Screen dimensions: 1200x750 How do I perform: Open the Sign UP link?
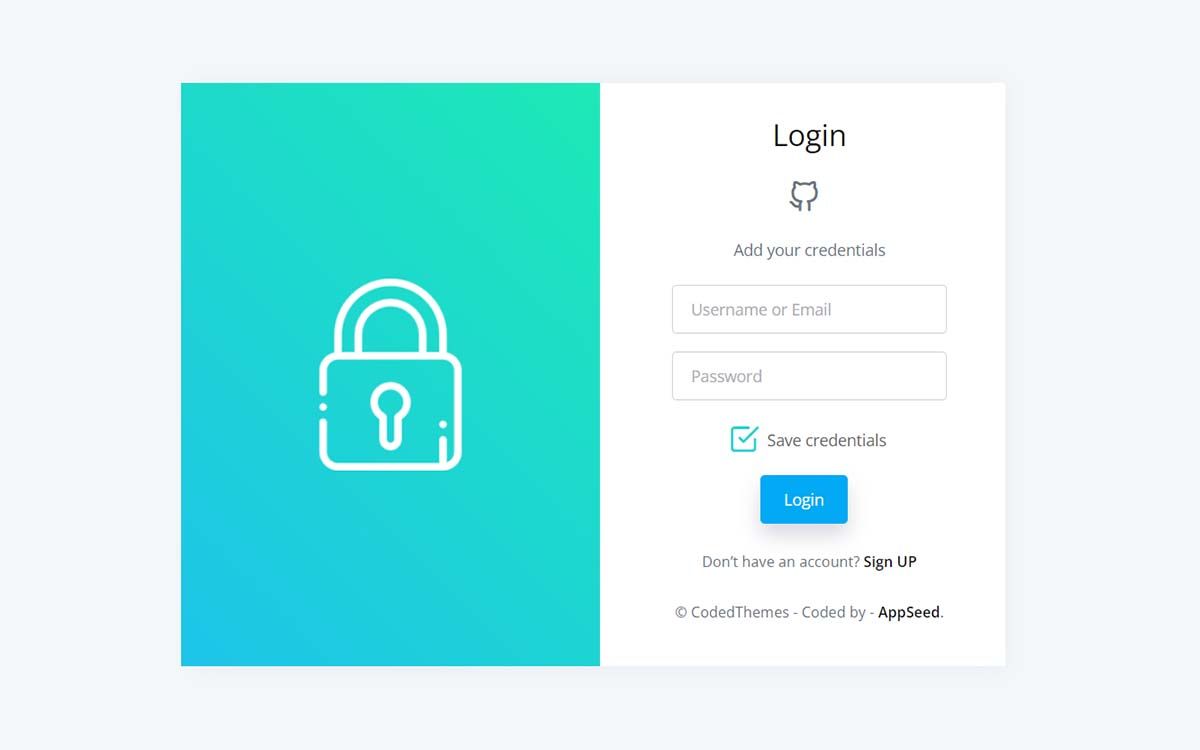click(890, 561)
